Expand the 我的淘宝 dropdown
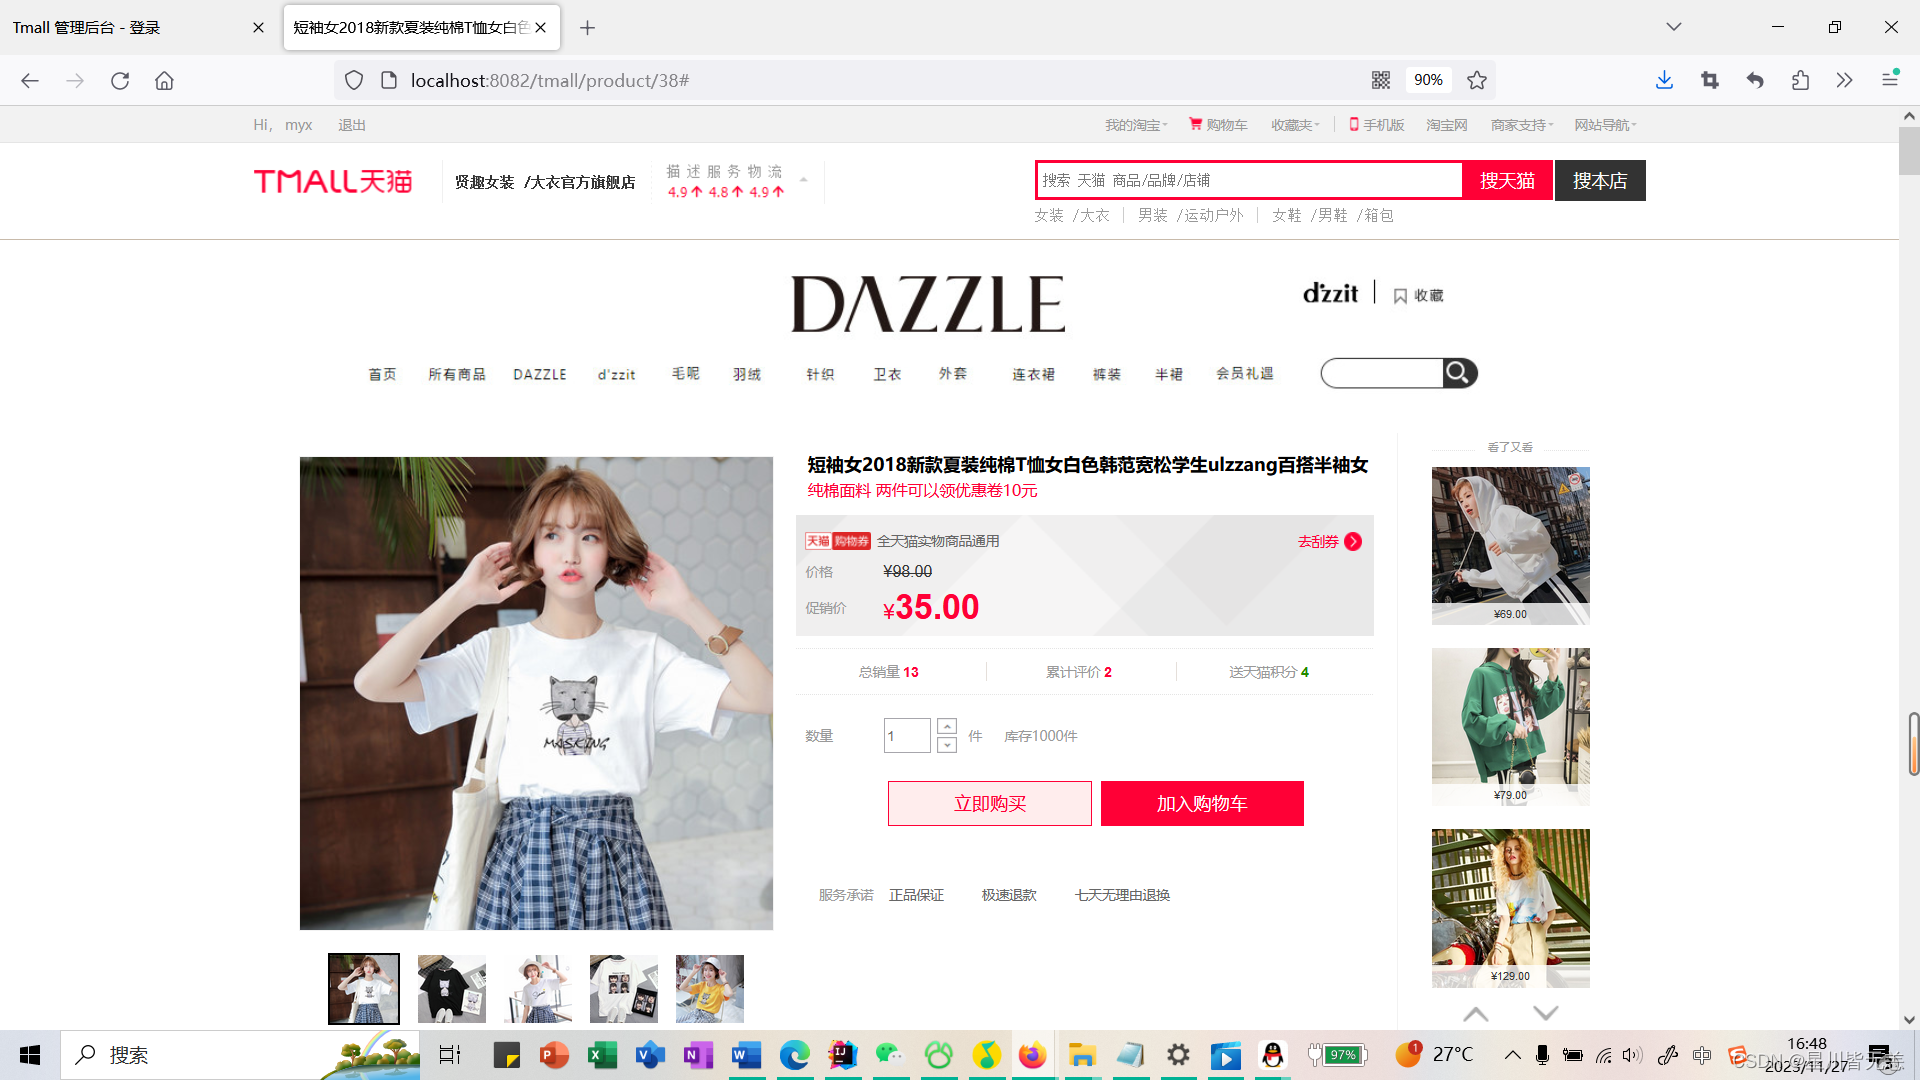The image size is (1920, 1080). (1136, 125)
